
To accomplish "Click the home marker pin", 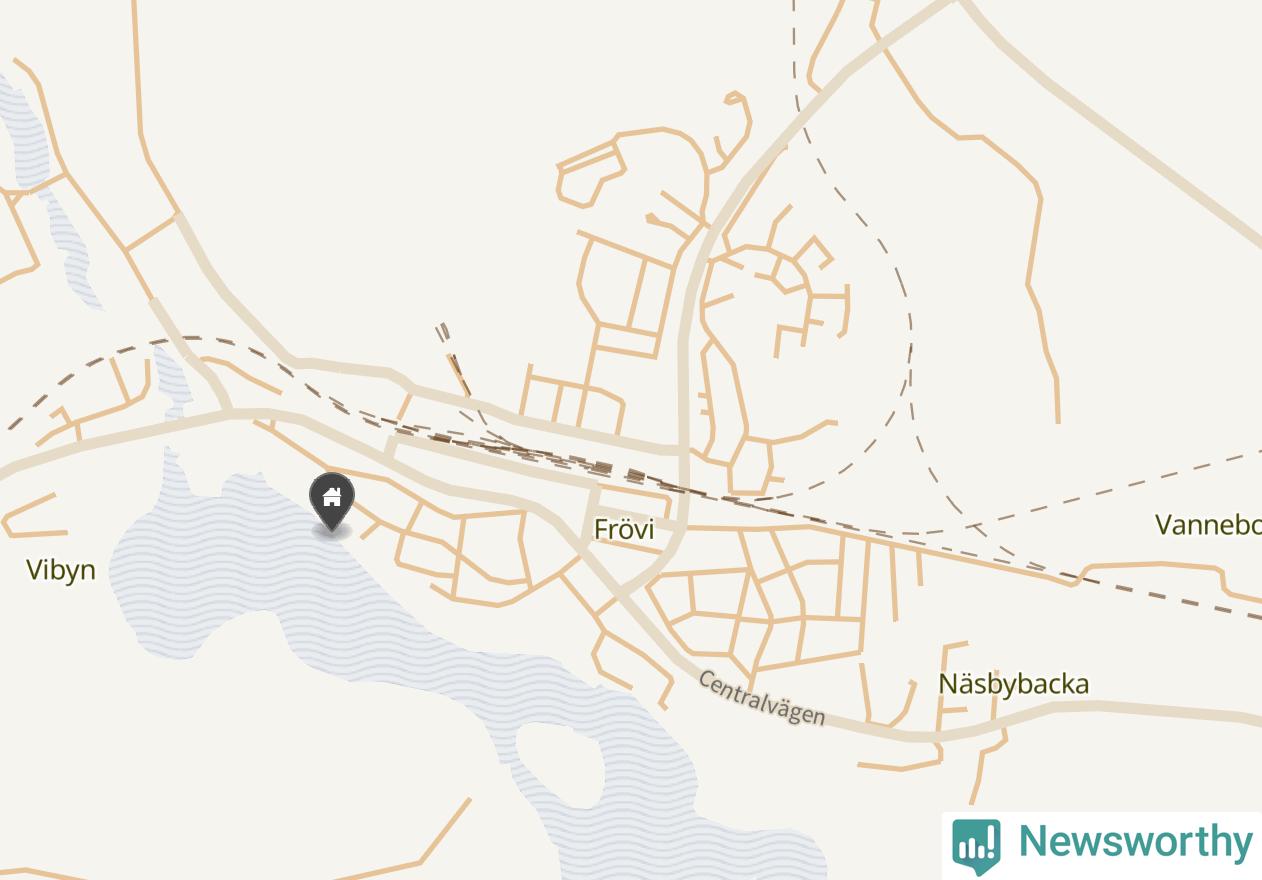I will point(332,502).
